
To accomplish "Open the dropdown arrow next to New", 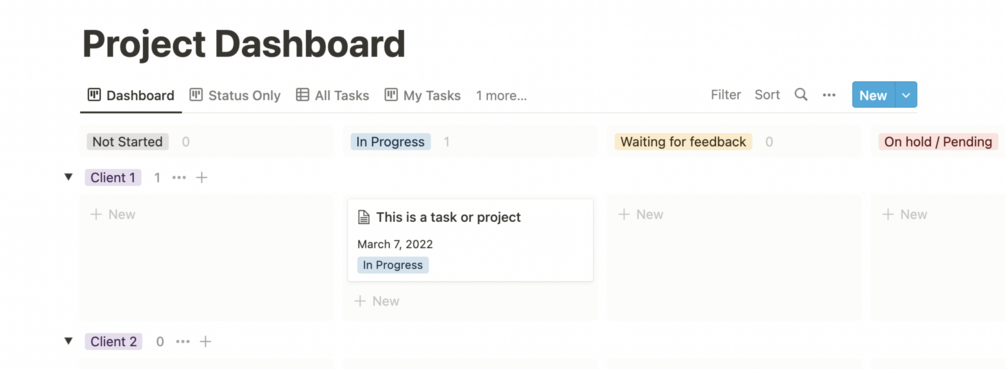I will pyautogui.click(x=906, y=95).
